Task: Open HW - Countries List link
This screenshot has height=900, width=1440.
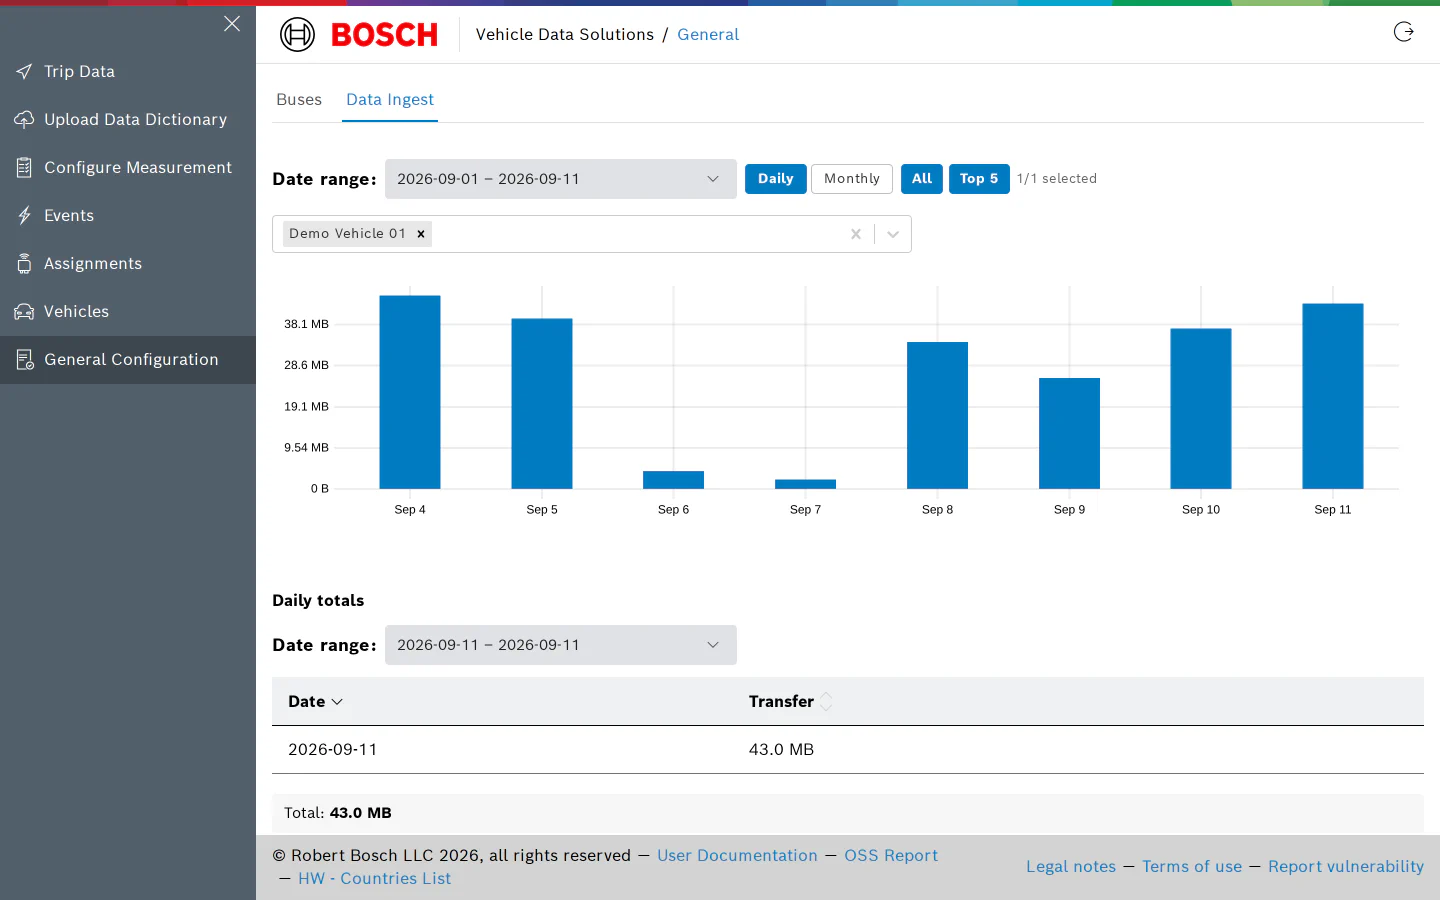Action: [375, 879]
